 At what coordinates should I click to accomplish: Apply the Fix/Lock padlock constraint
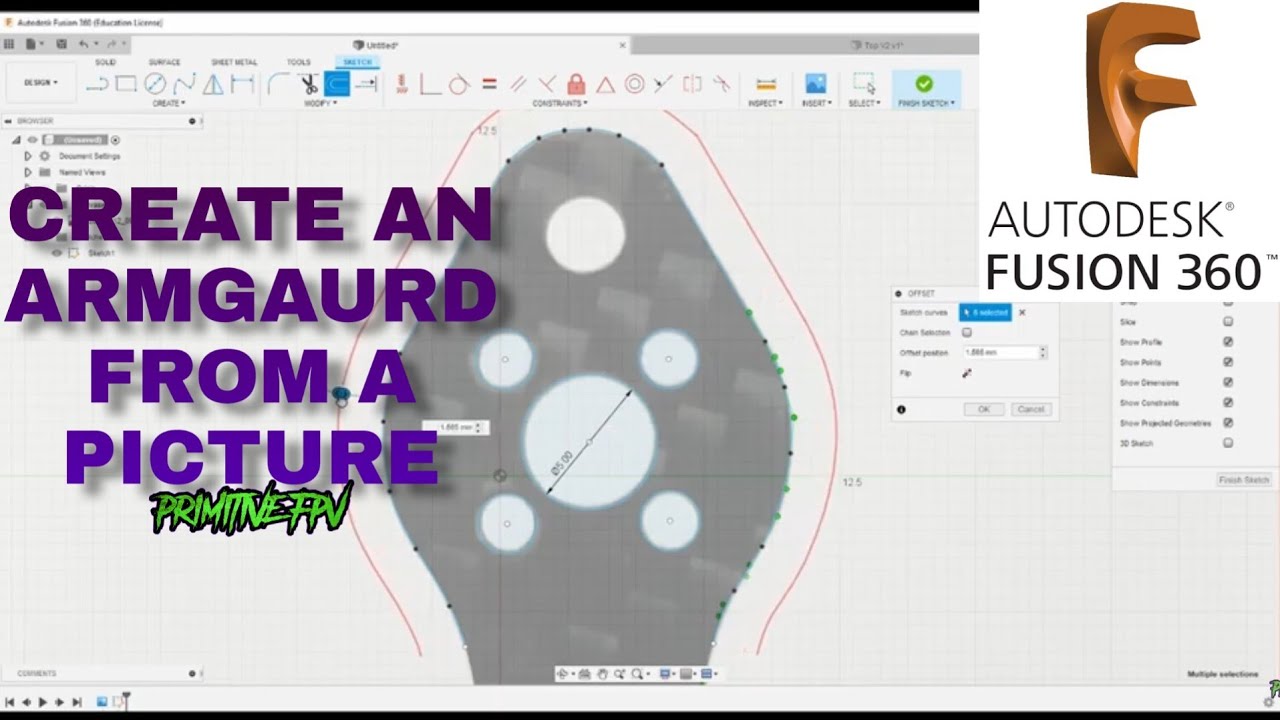576,85
